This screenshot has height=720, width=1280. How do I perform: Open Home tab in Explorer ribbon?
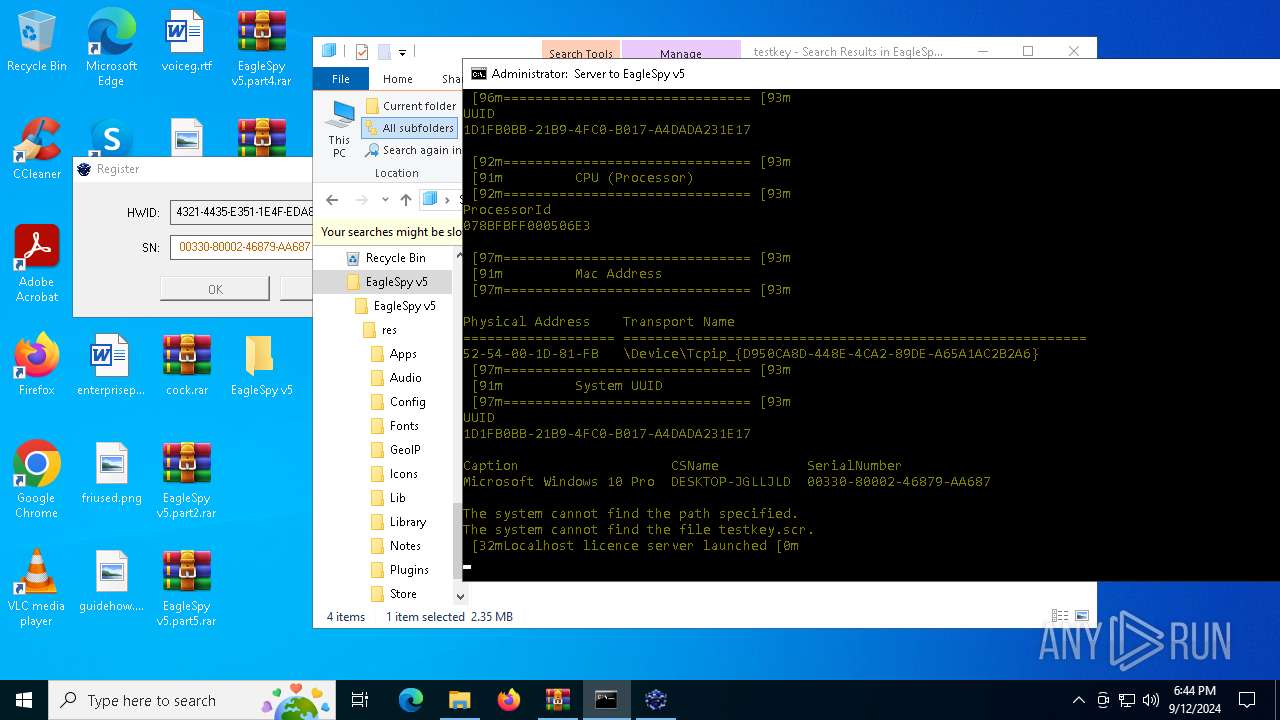[x=397, y=79]
